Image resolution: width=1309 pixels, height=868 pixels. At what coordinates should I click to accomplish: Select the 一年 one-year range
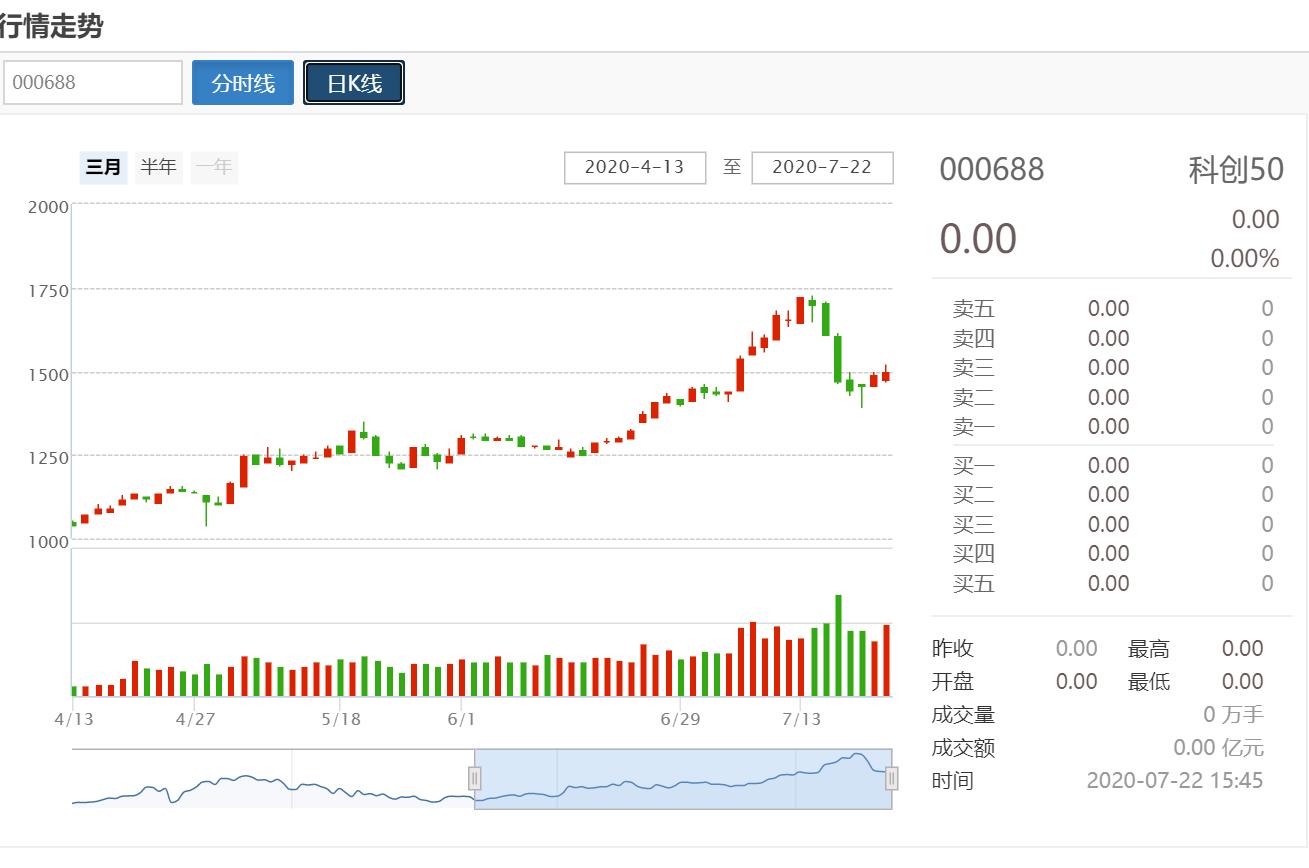[214, 167]
